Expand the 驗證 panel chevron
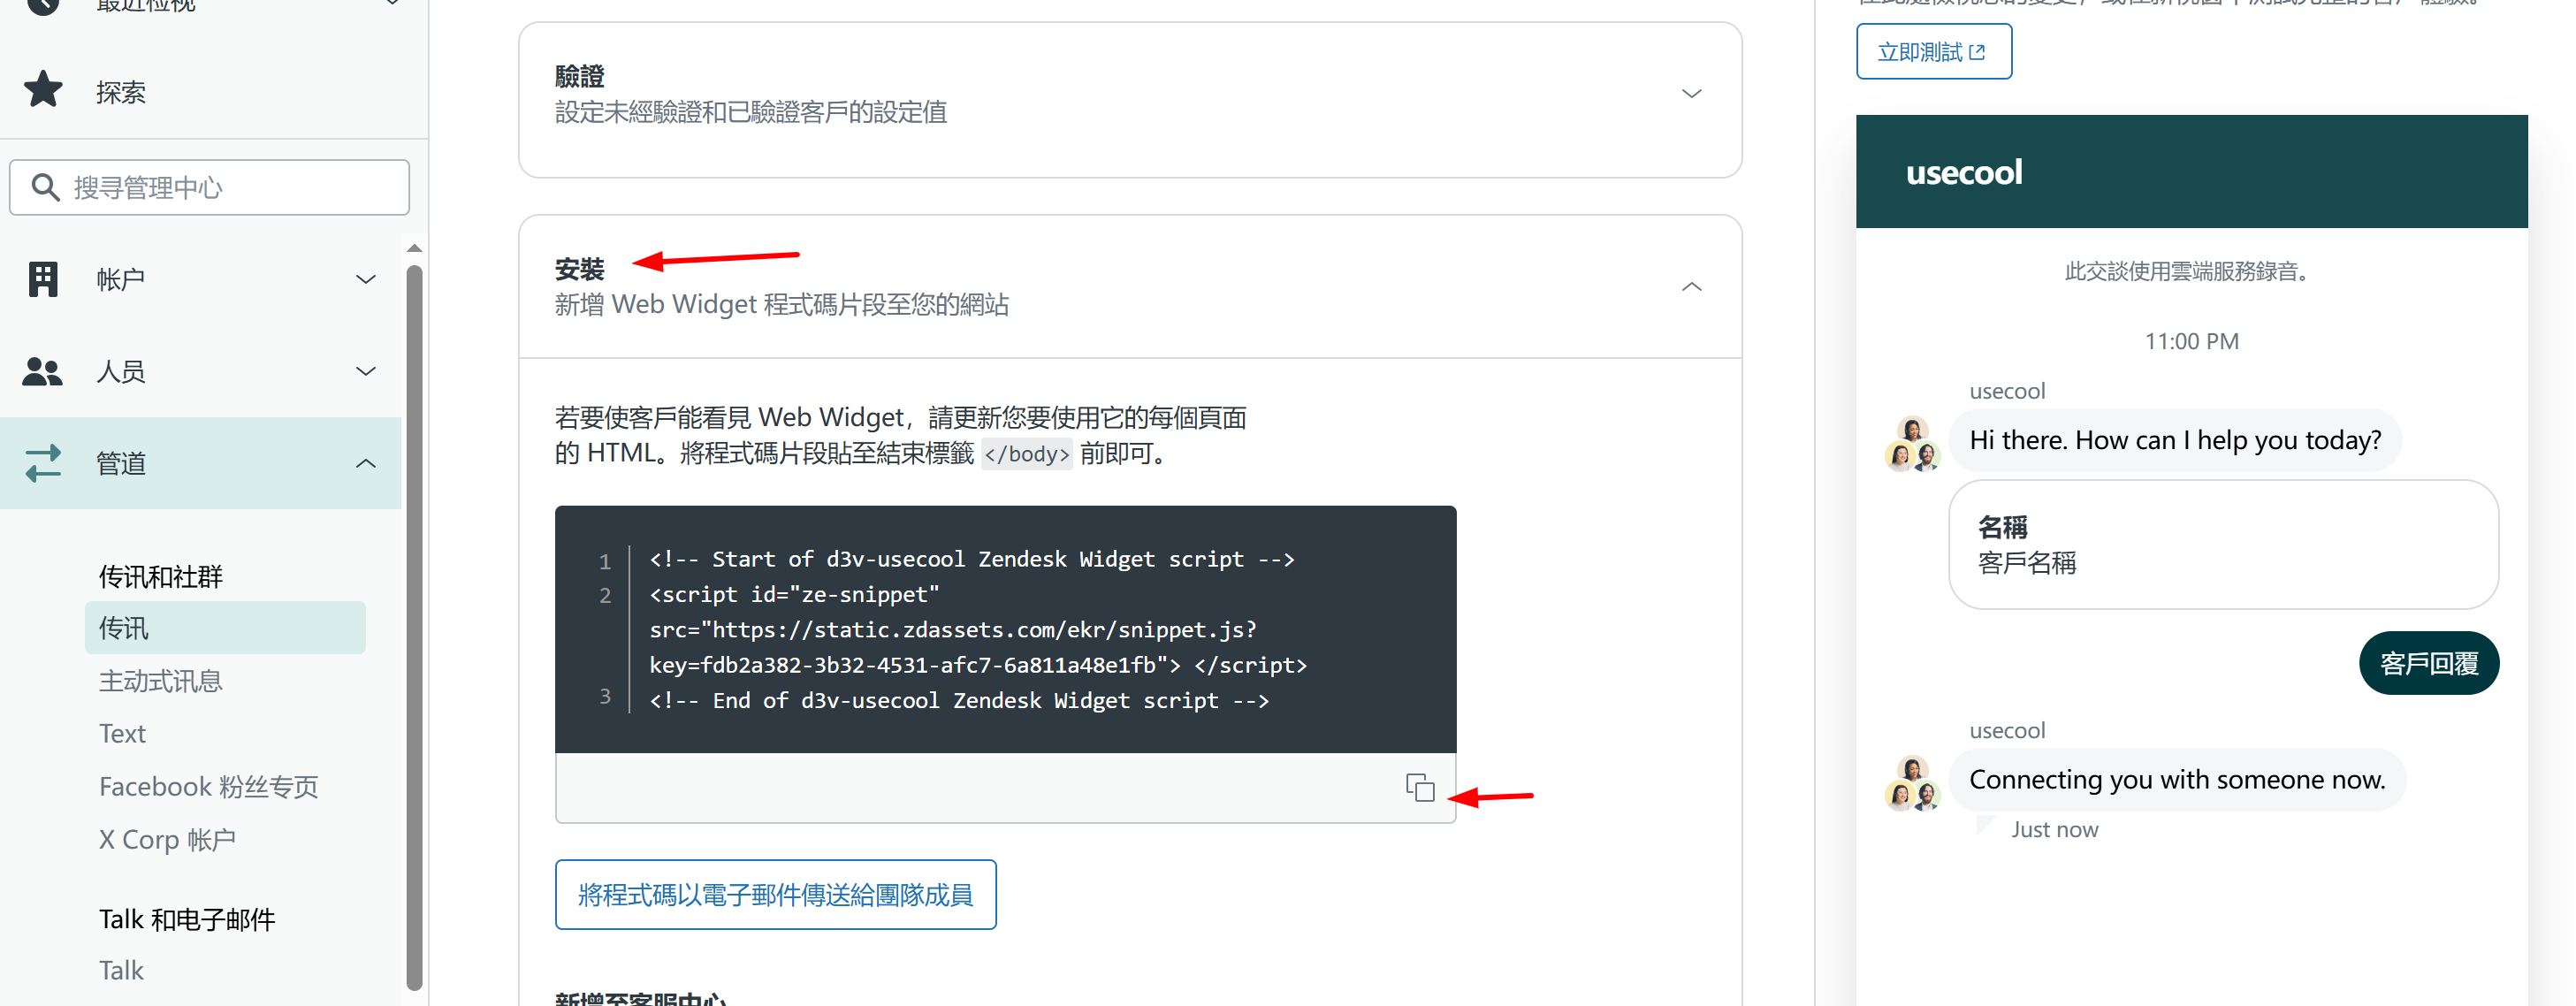 [1691, 94]
